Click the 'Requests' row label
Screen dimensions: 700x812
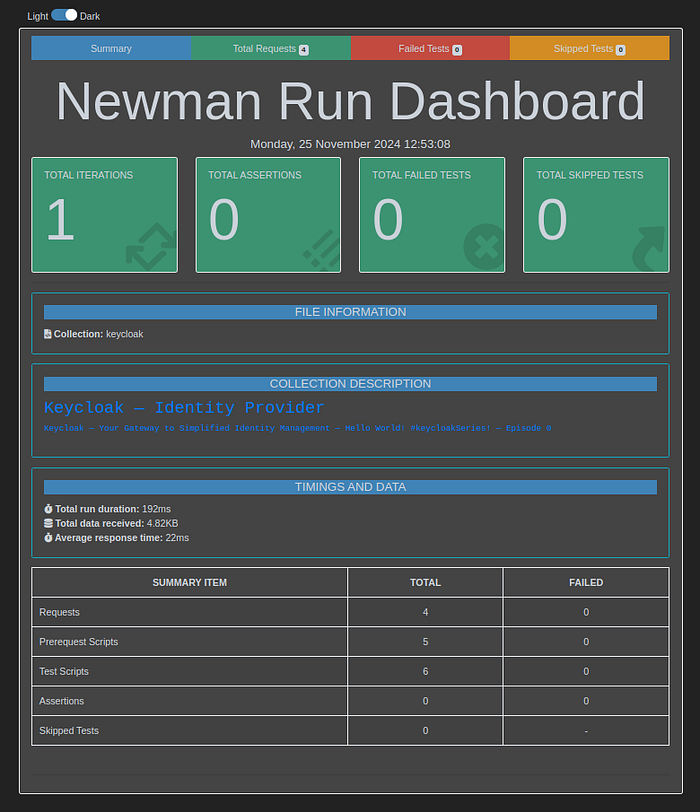(x=60, y=612)
